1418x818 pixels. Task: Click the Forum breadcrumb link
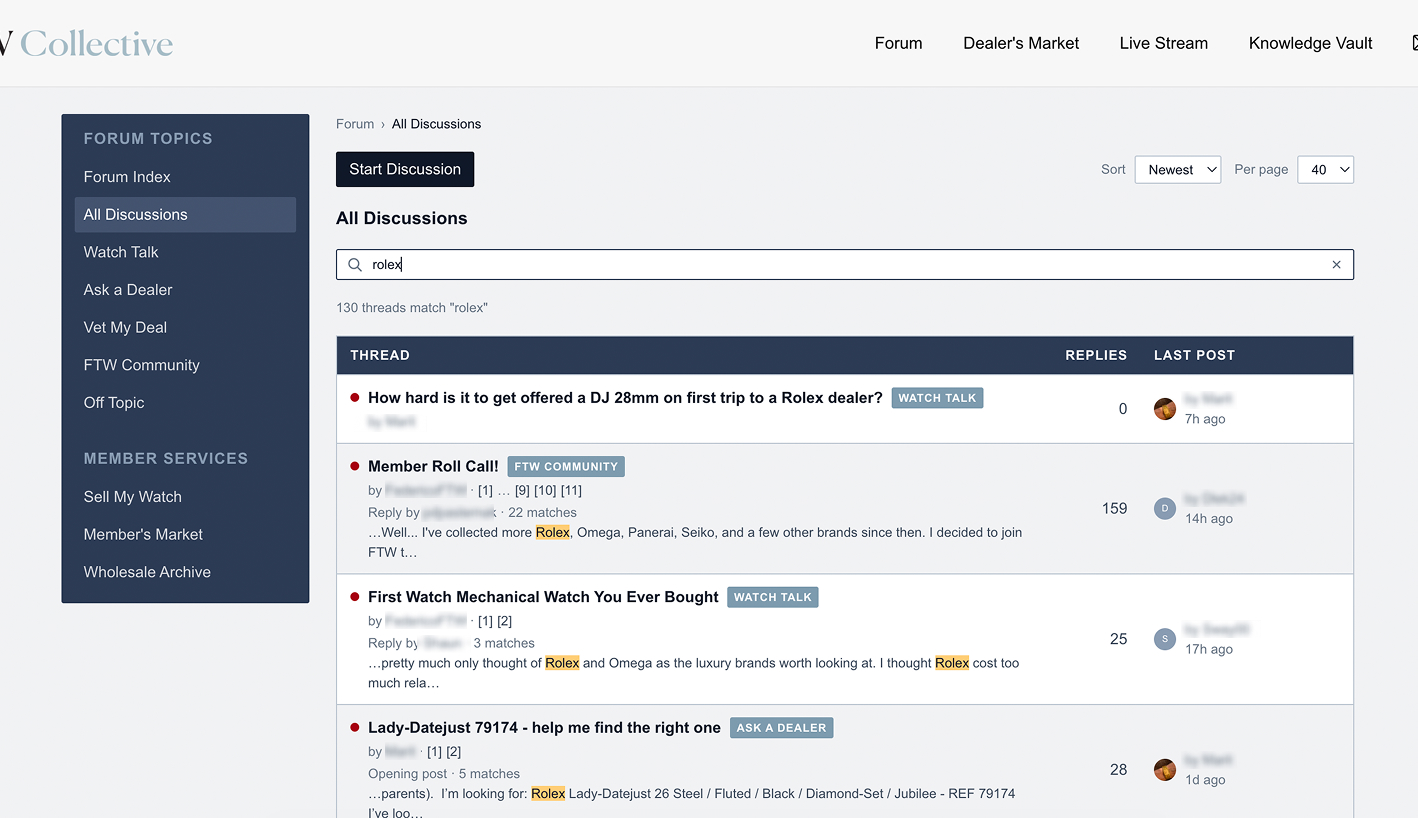[355, 124]
